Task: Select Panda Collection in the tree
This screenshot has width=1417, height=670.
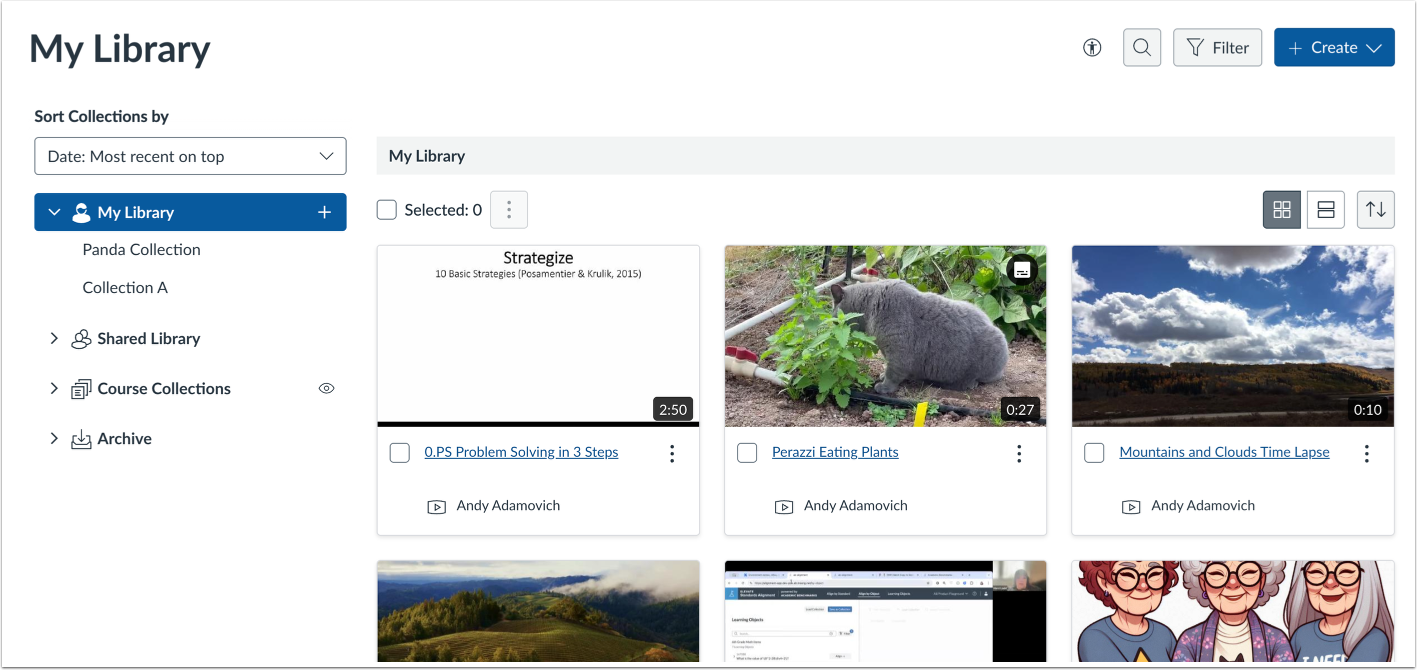Action: click(x=142, y=250)
